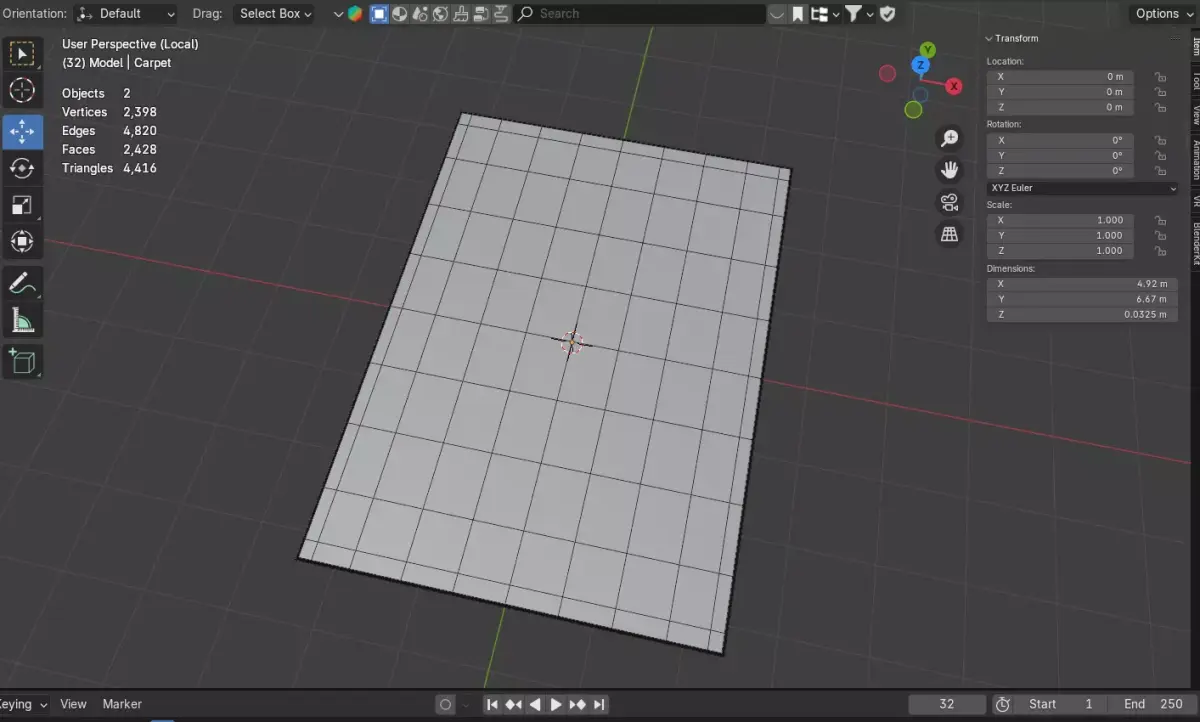Click the Start frame field
The width and height of the screenshot is (1200, 722).
(x=1061, y=704)
